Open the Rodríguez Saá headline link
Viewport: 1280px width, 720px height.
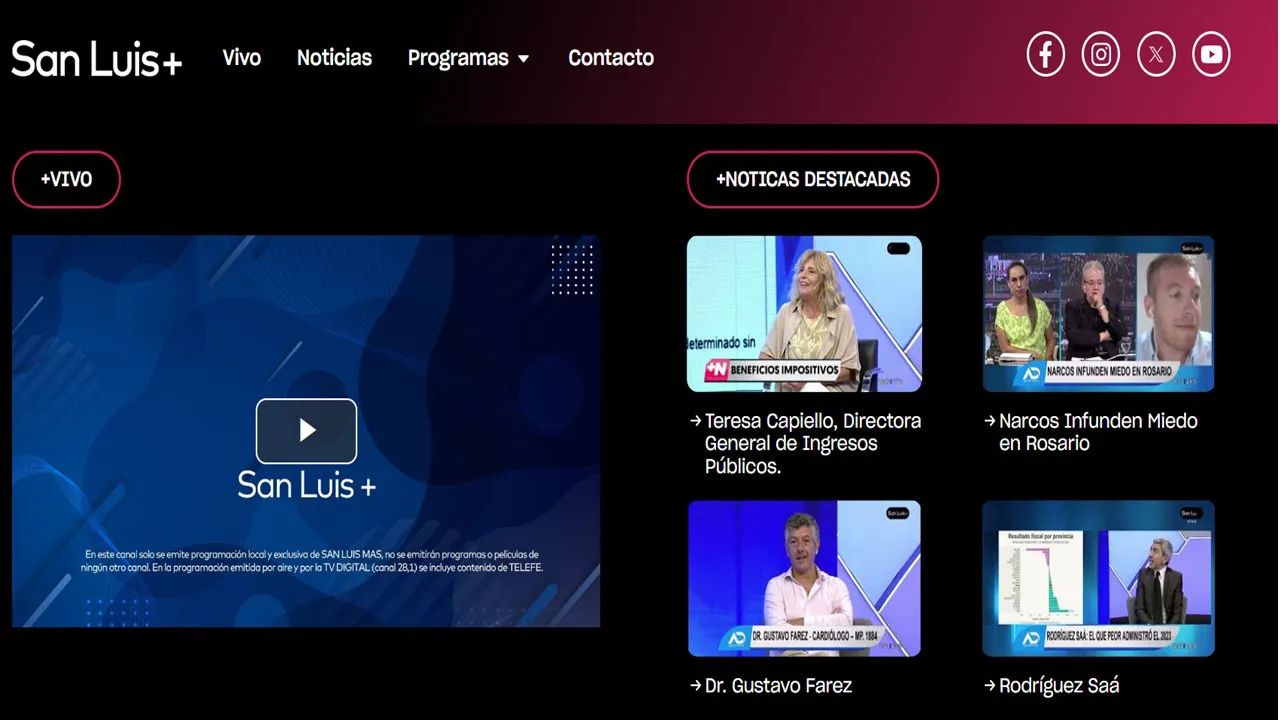coord(1059,686)
